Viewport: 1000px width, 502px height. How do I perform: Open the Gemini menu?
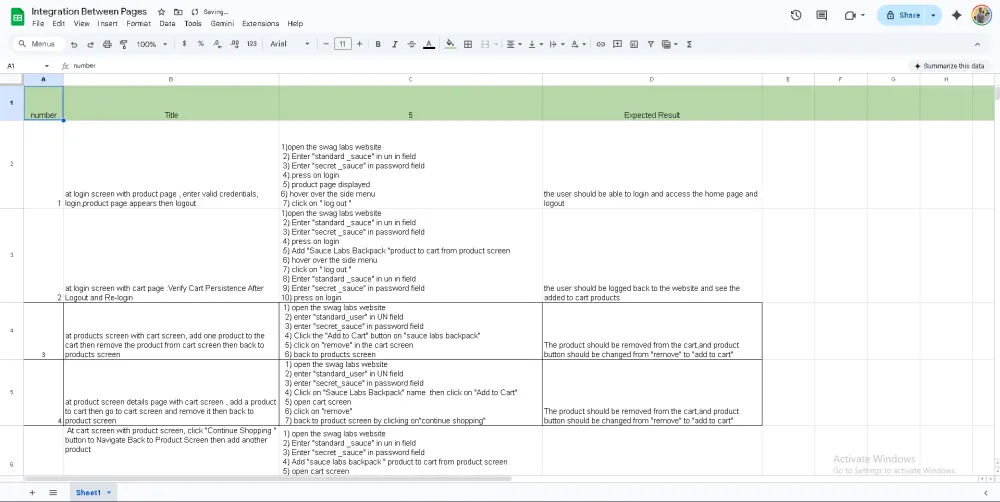[x=222, y=24]
